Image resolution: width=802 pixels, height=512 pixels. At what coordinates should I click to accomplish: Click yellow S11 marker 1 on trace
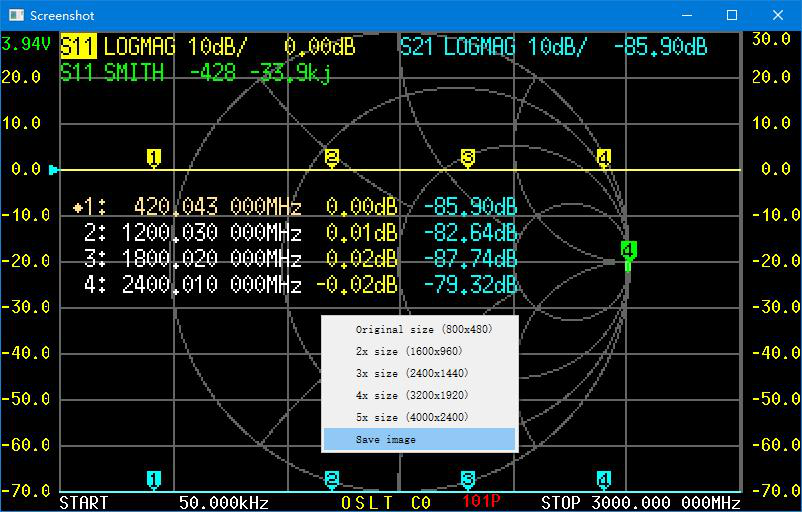click(x=154, y=159)
